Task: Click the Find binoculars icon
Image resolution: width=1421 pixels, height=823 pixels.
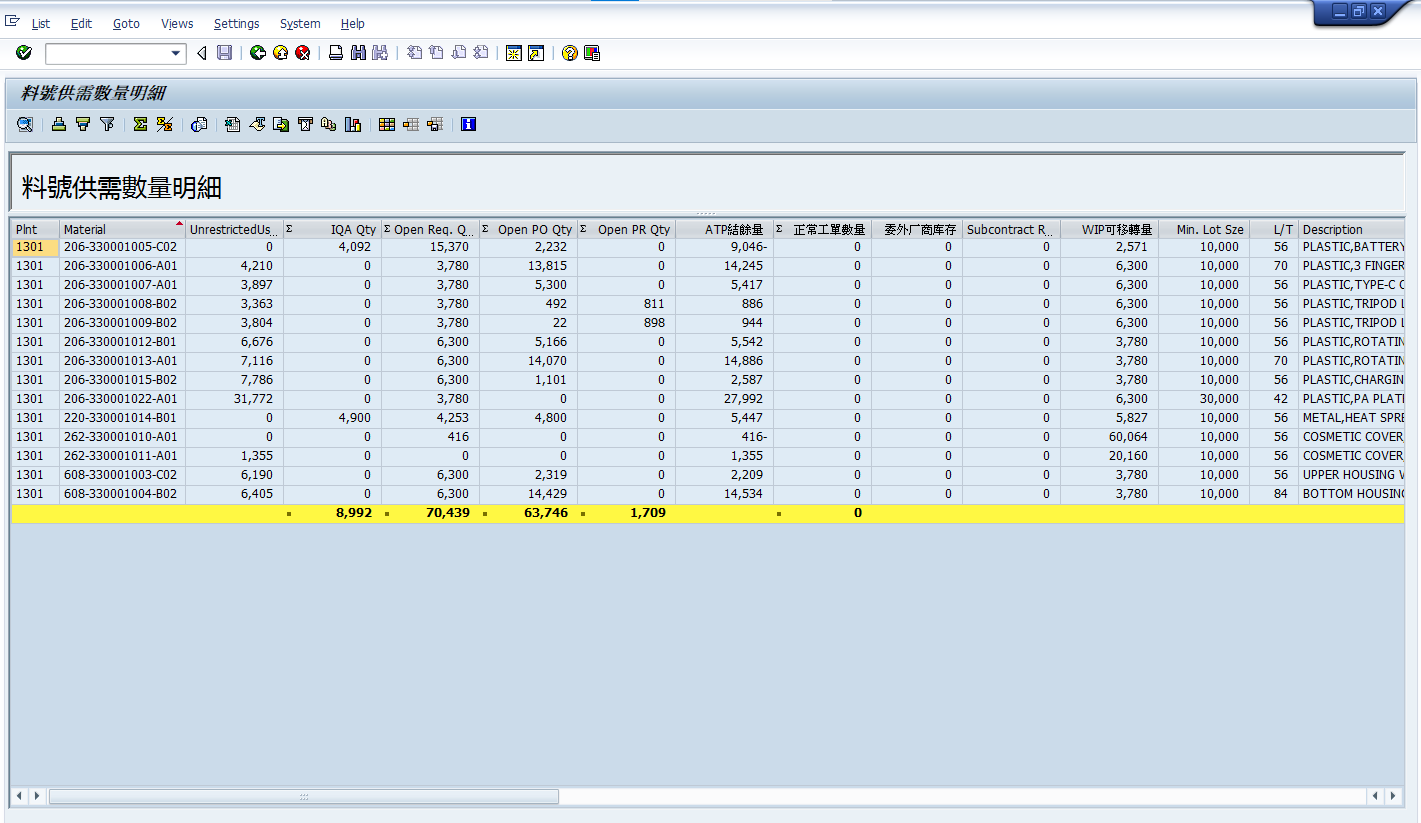Action: click(358, 53)
